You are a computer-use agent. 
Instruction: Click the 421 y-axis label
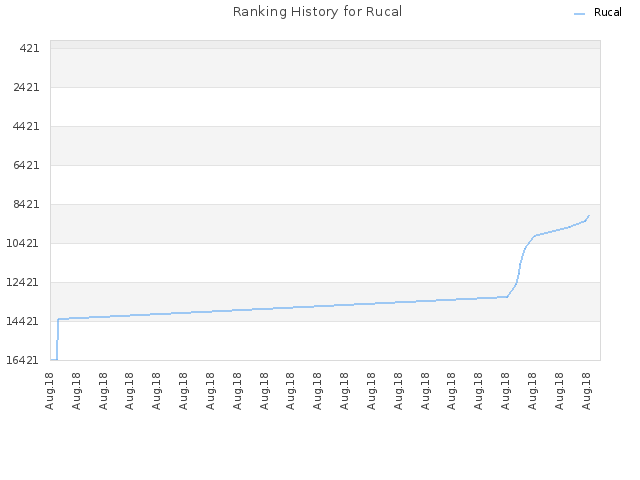(29, 48)
